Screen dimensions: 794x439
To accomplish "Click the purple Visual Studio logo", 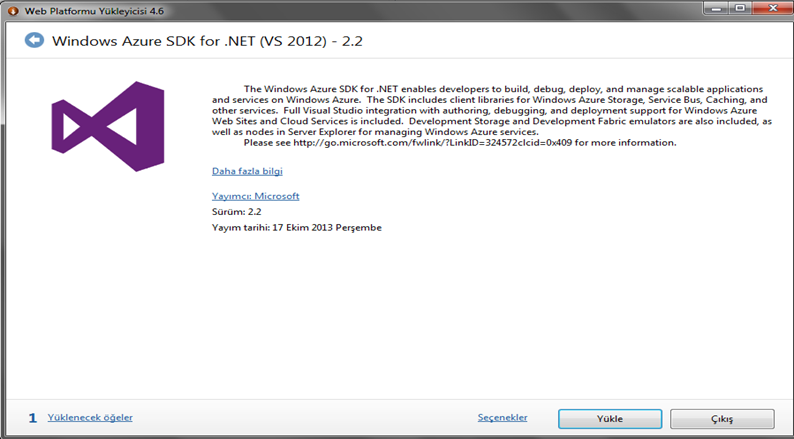I will tap(108, 126).
